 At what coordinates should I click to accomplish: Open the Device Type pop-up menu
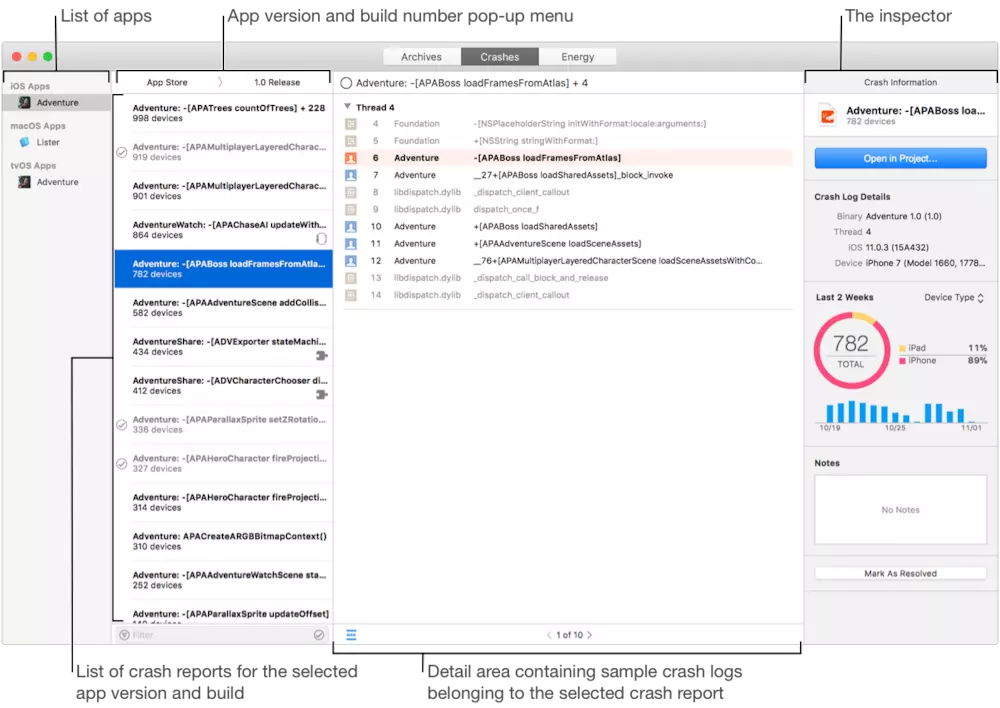click(953, 298)
